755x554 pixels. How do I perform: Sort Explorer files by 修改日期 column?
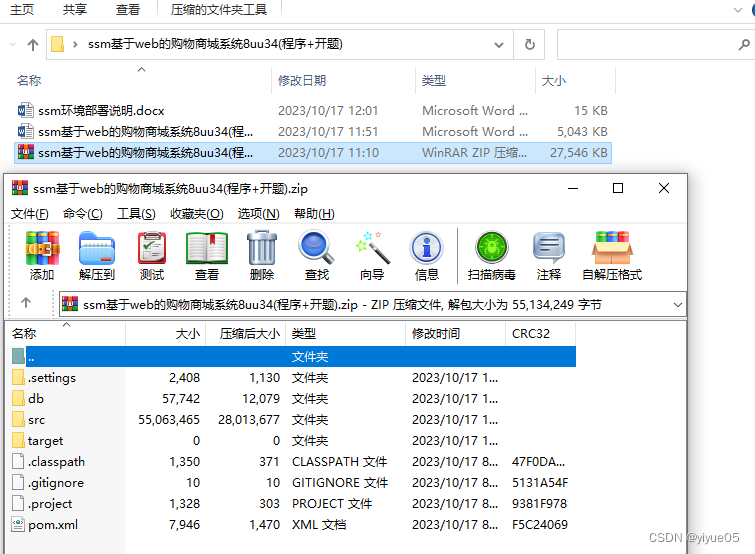tap(343, 80)
